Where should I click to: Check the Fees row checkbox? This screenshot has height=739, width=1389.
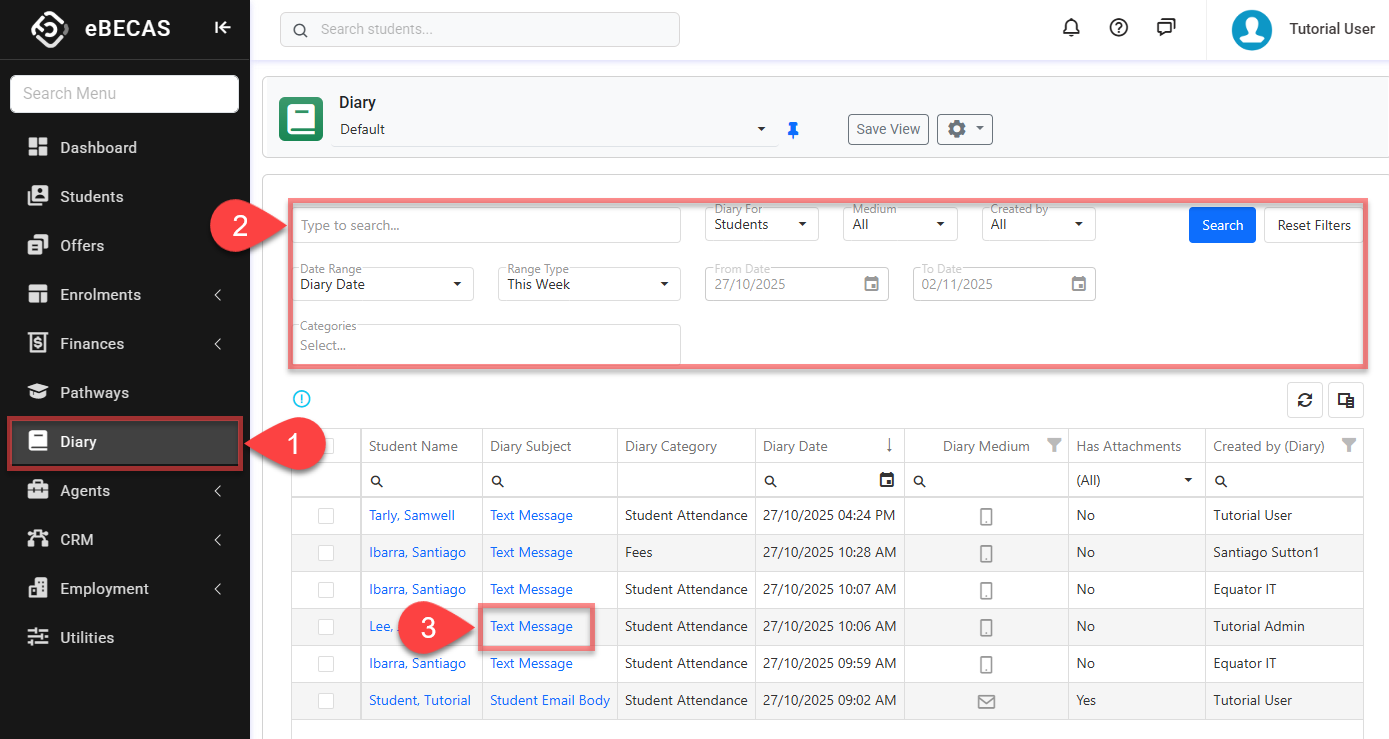326,553
